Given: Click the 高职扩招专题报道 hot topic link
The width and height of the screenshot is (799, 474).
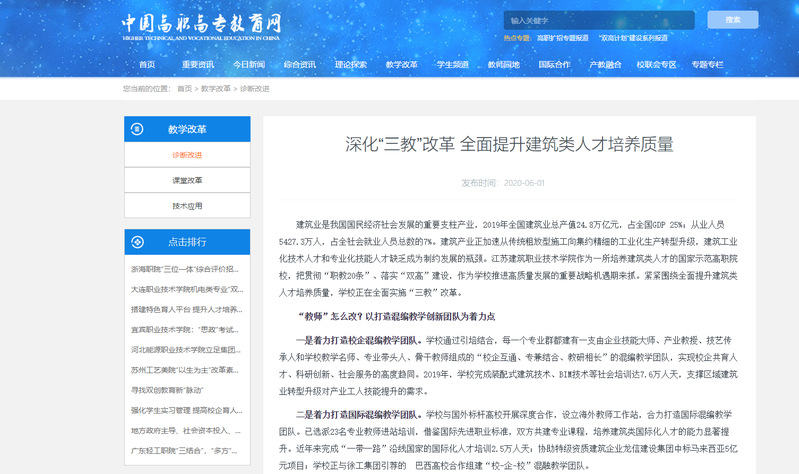Looking at the screenshot, I should [565, 37].
